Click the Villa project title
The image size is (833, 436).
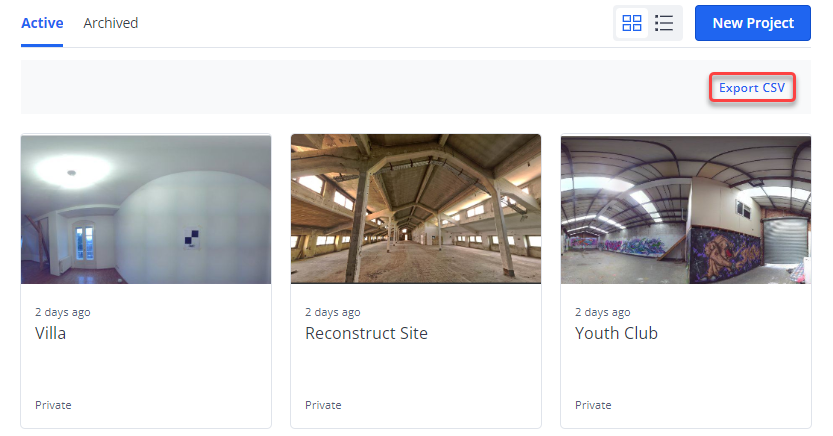50,333
